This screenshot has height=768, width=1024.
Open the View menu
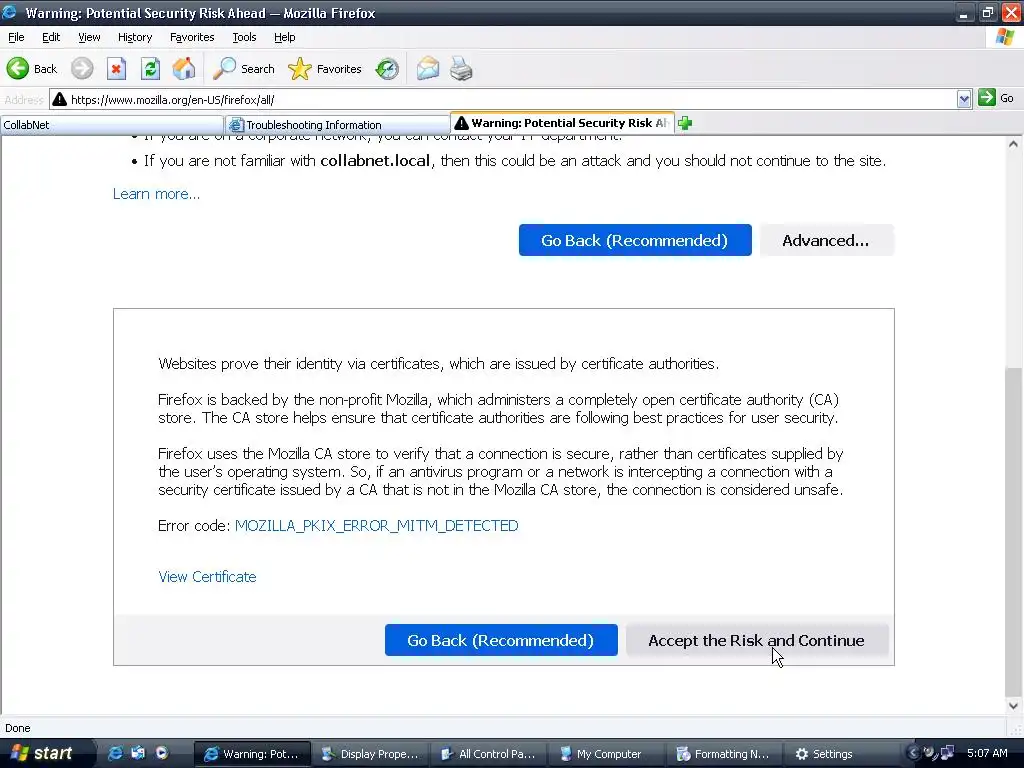(89, 37)
